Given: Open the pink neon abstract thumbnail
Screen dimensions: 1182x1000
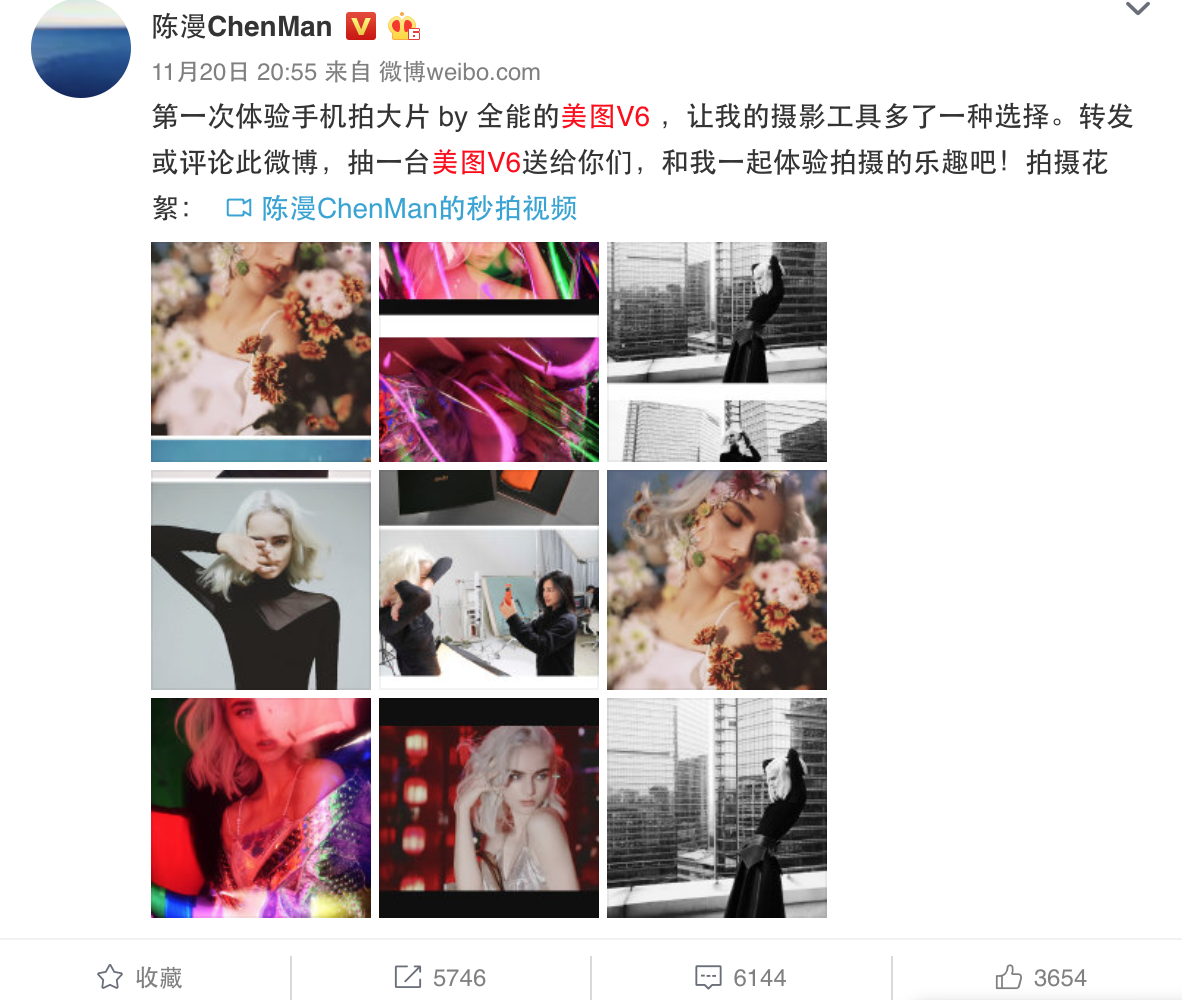Looking at the screenshot, I should coord(488,352).
